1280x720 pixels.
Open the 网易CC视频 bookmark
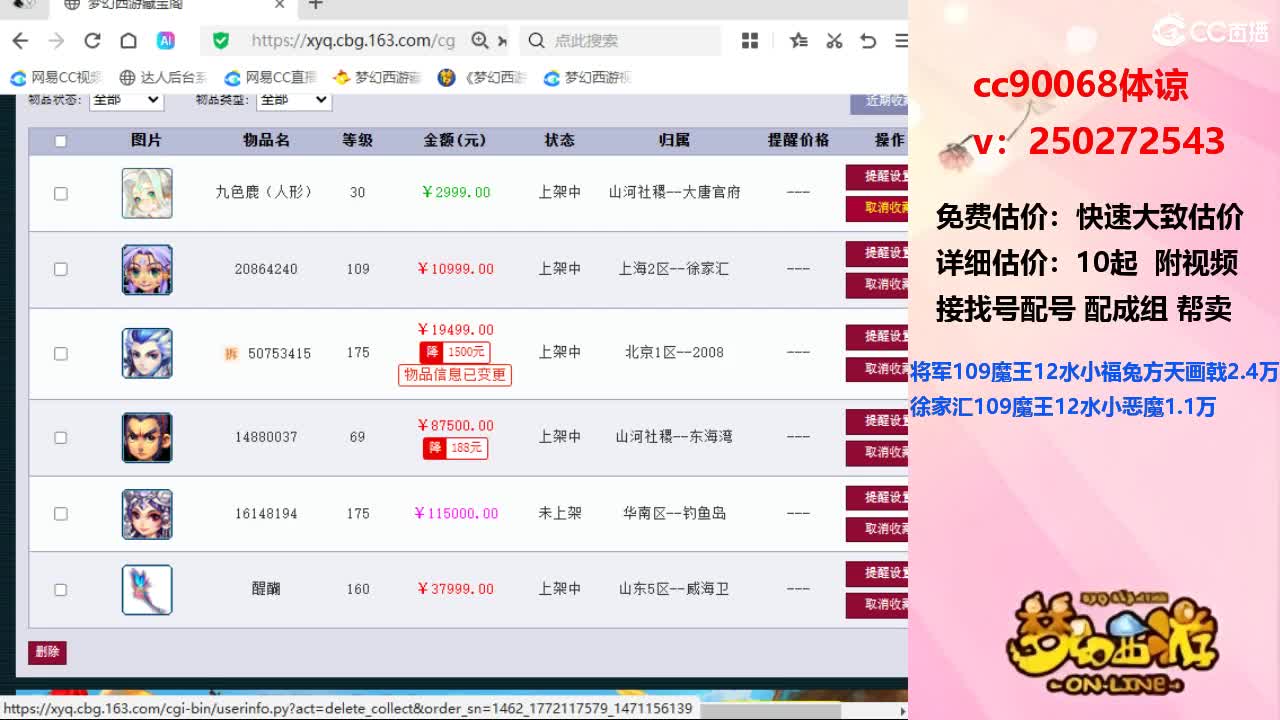pos(57,78)
